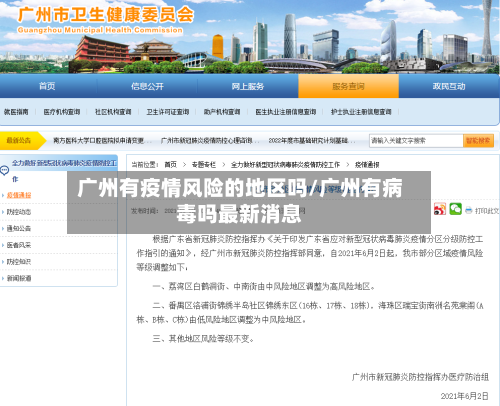This screenshot has height=406, width=500.
Task: Open 卫生许可证查询 link
Action: [x=168, y=112]
